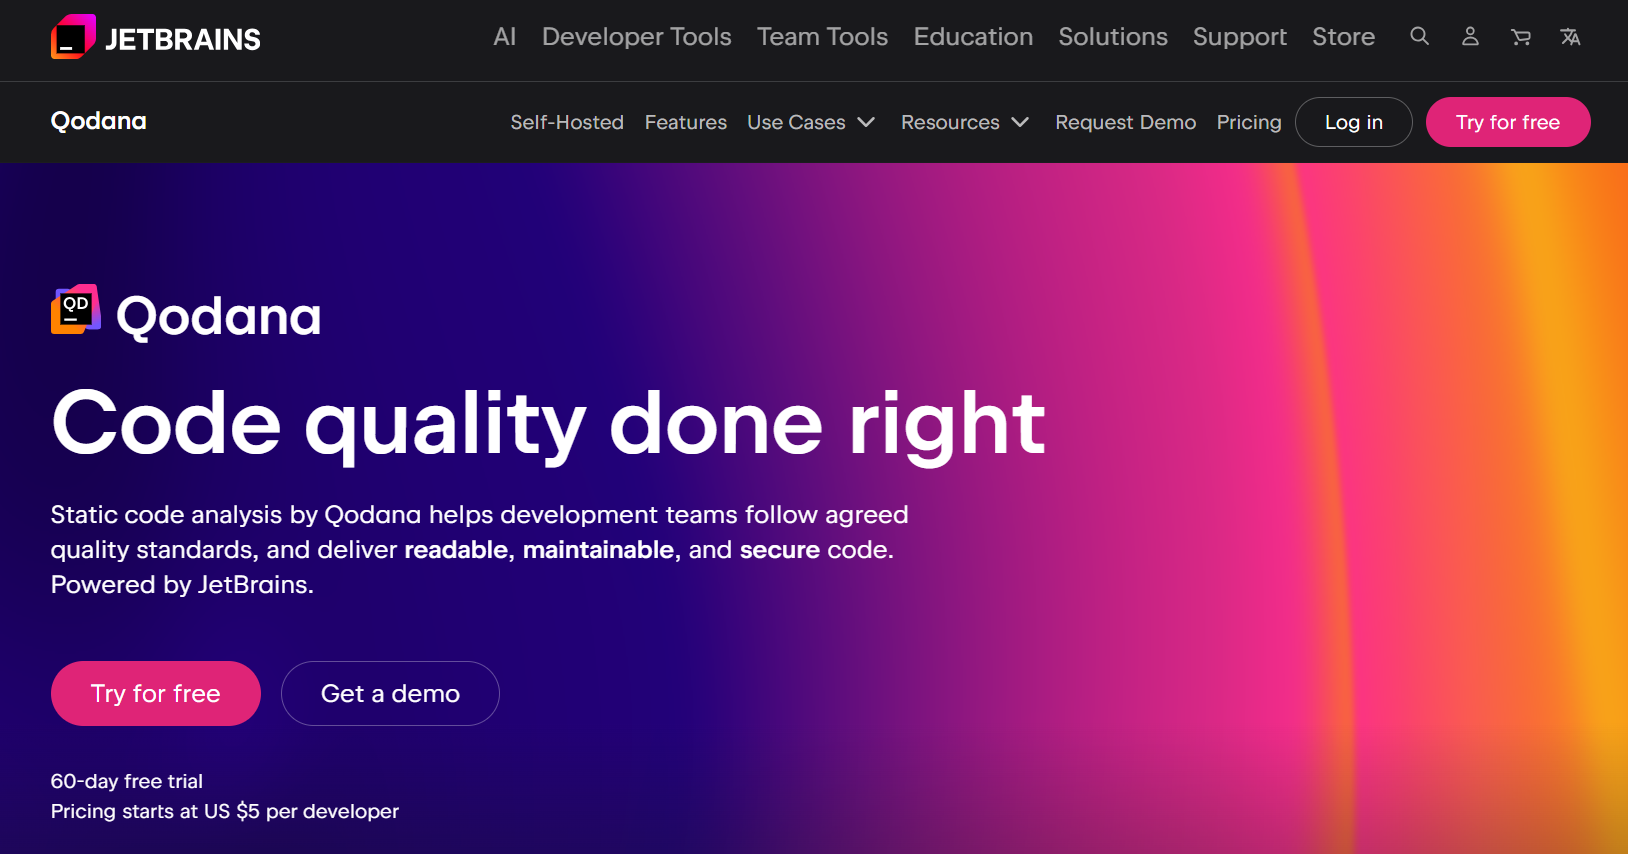This screenshot has width=1628, height=854.
Task: Go to the Store menu item
Action: (x=1343, y=37)
